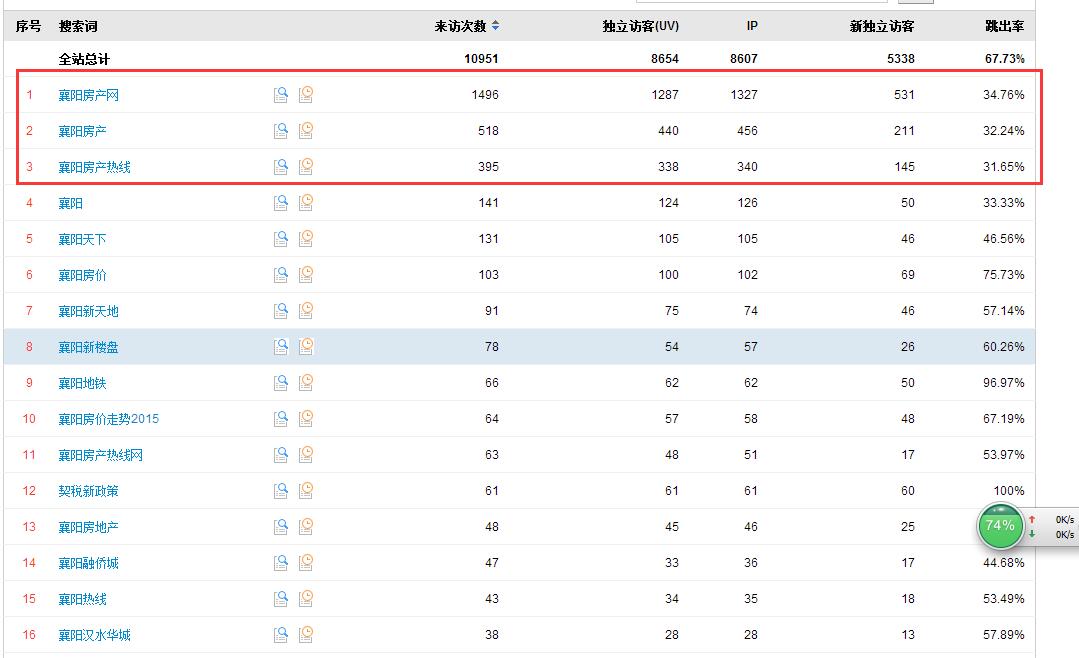Viewport: 1079px width, 658px height.
Task: Open clock history icon for 襄阳房价
Action: click(x=306, y=274)
